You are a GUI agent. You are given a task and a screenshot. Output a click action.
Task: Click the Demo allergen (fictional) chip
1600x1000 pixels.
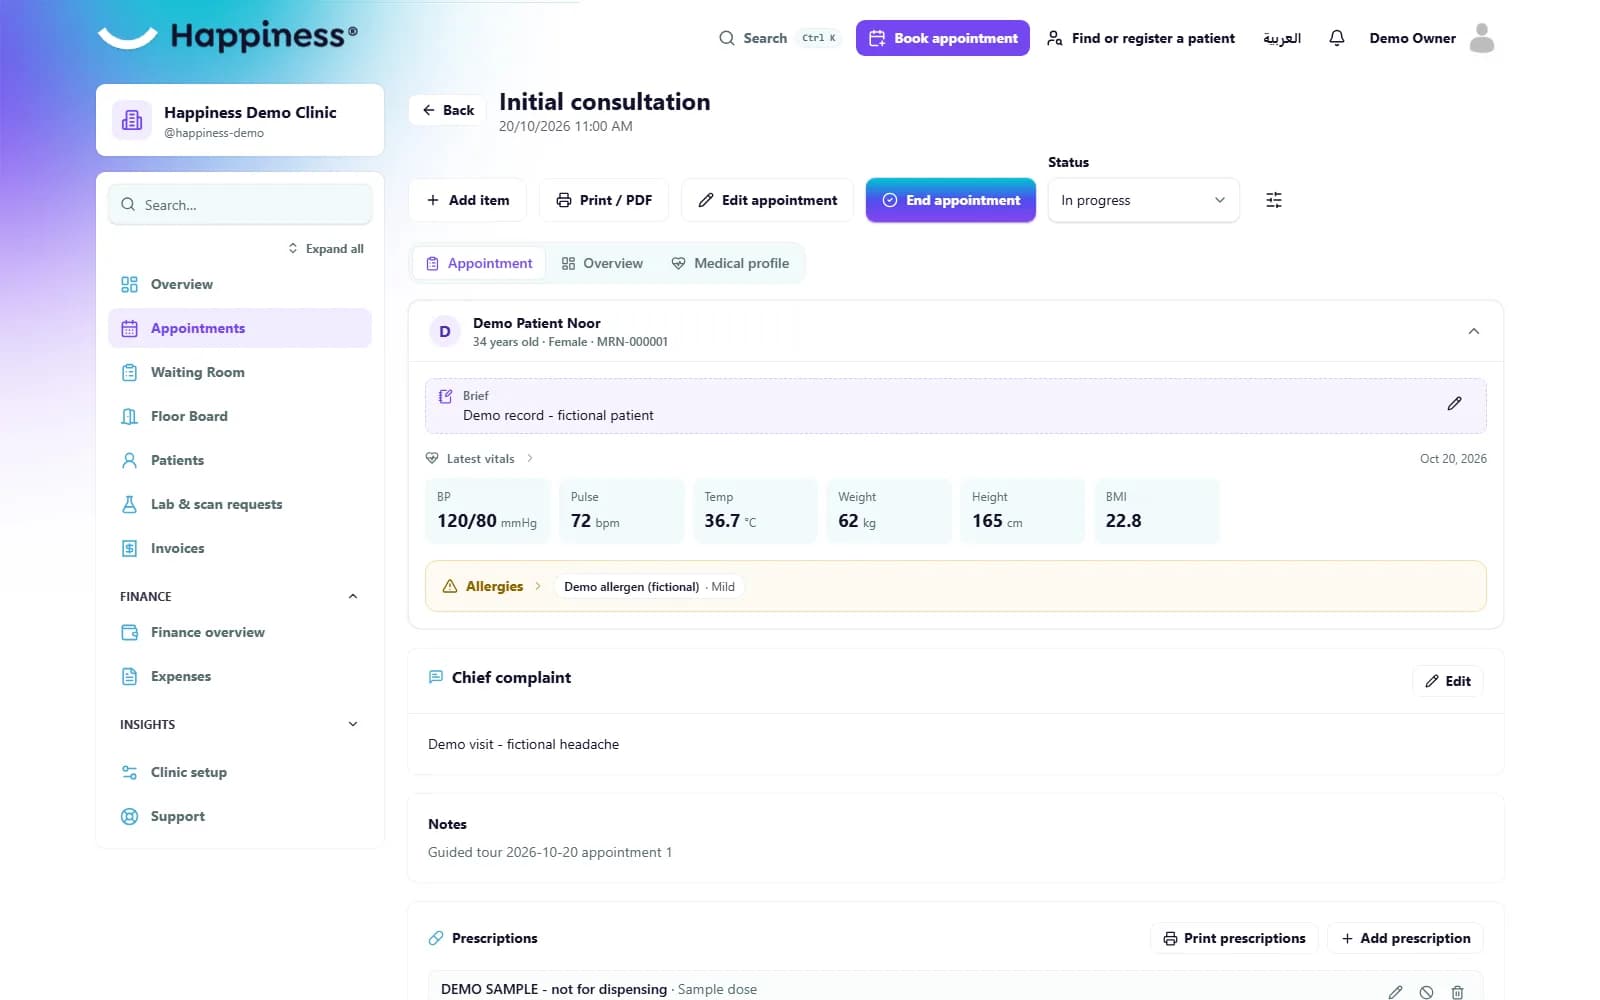[x=649, y=586]
